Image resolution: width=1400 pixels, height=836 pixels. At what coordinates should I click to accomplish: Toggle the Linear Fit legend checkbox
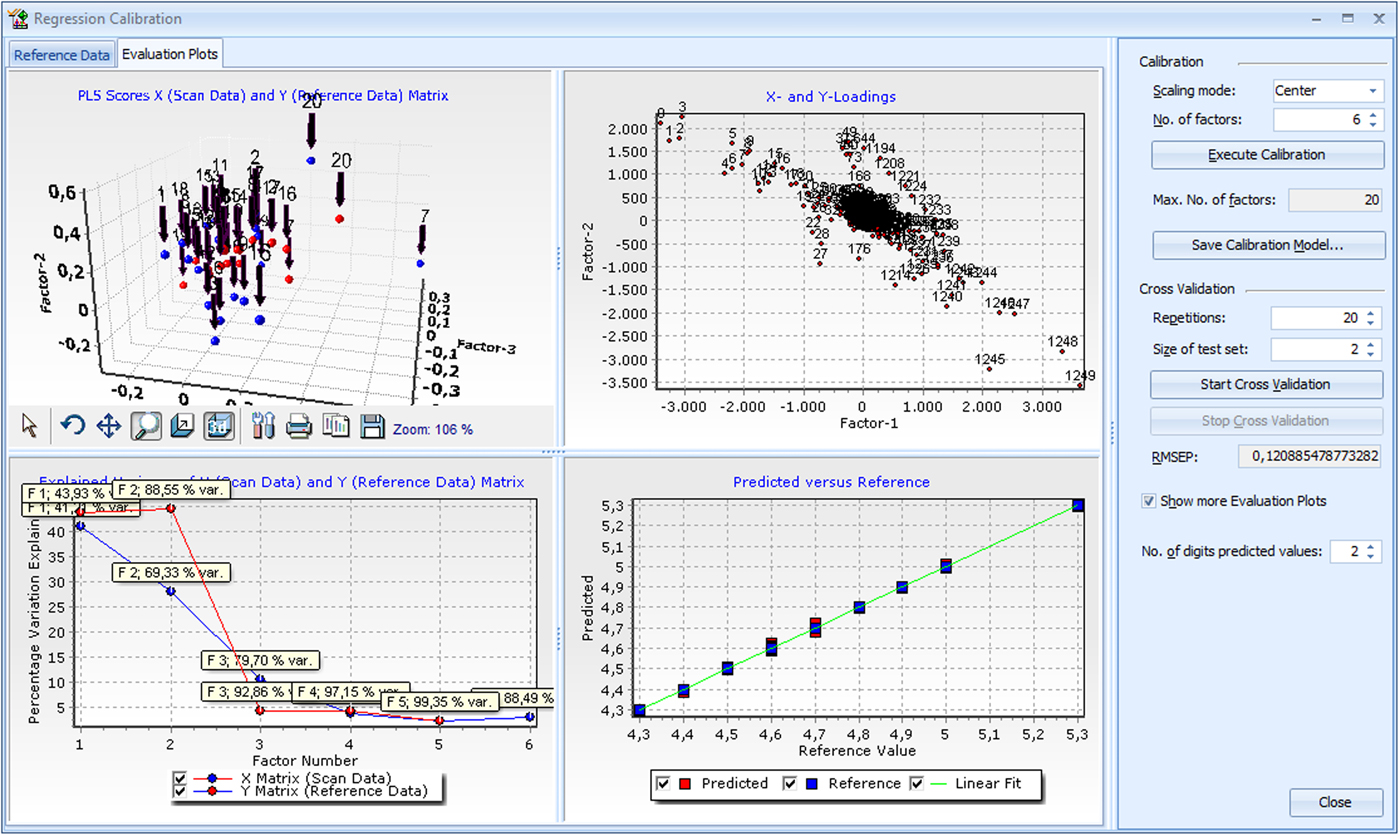click(x=918, y=784)
